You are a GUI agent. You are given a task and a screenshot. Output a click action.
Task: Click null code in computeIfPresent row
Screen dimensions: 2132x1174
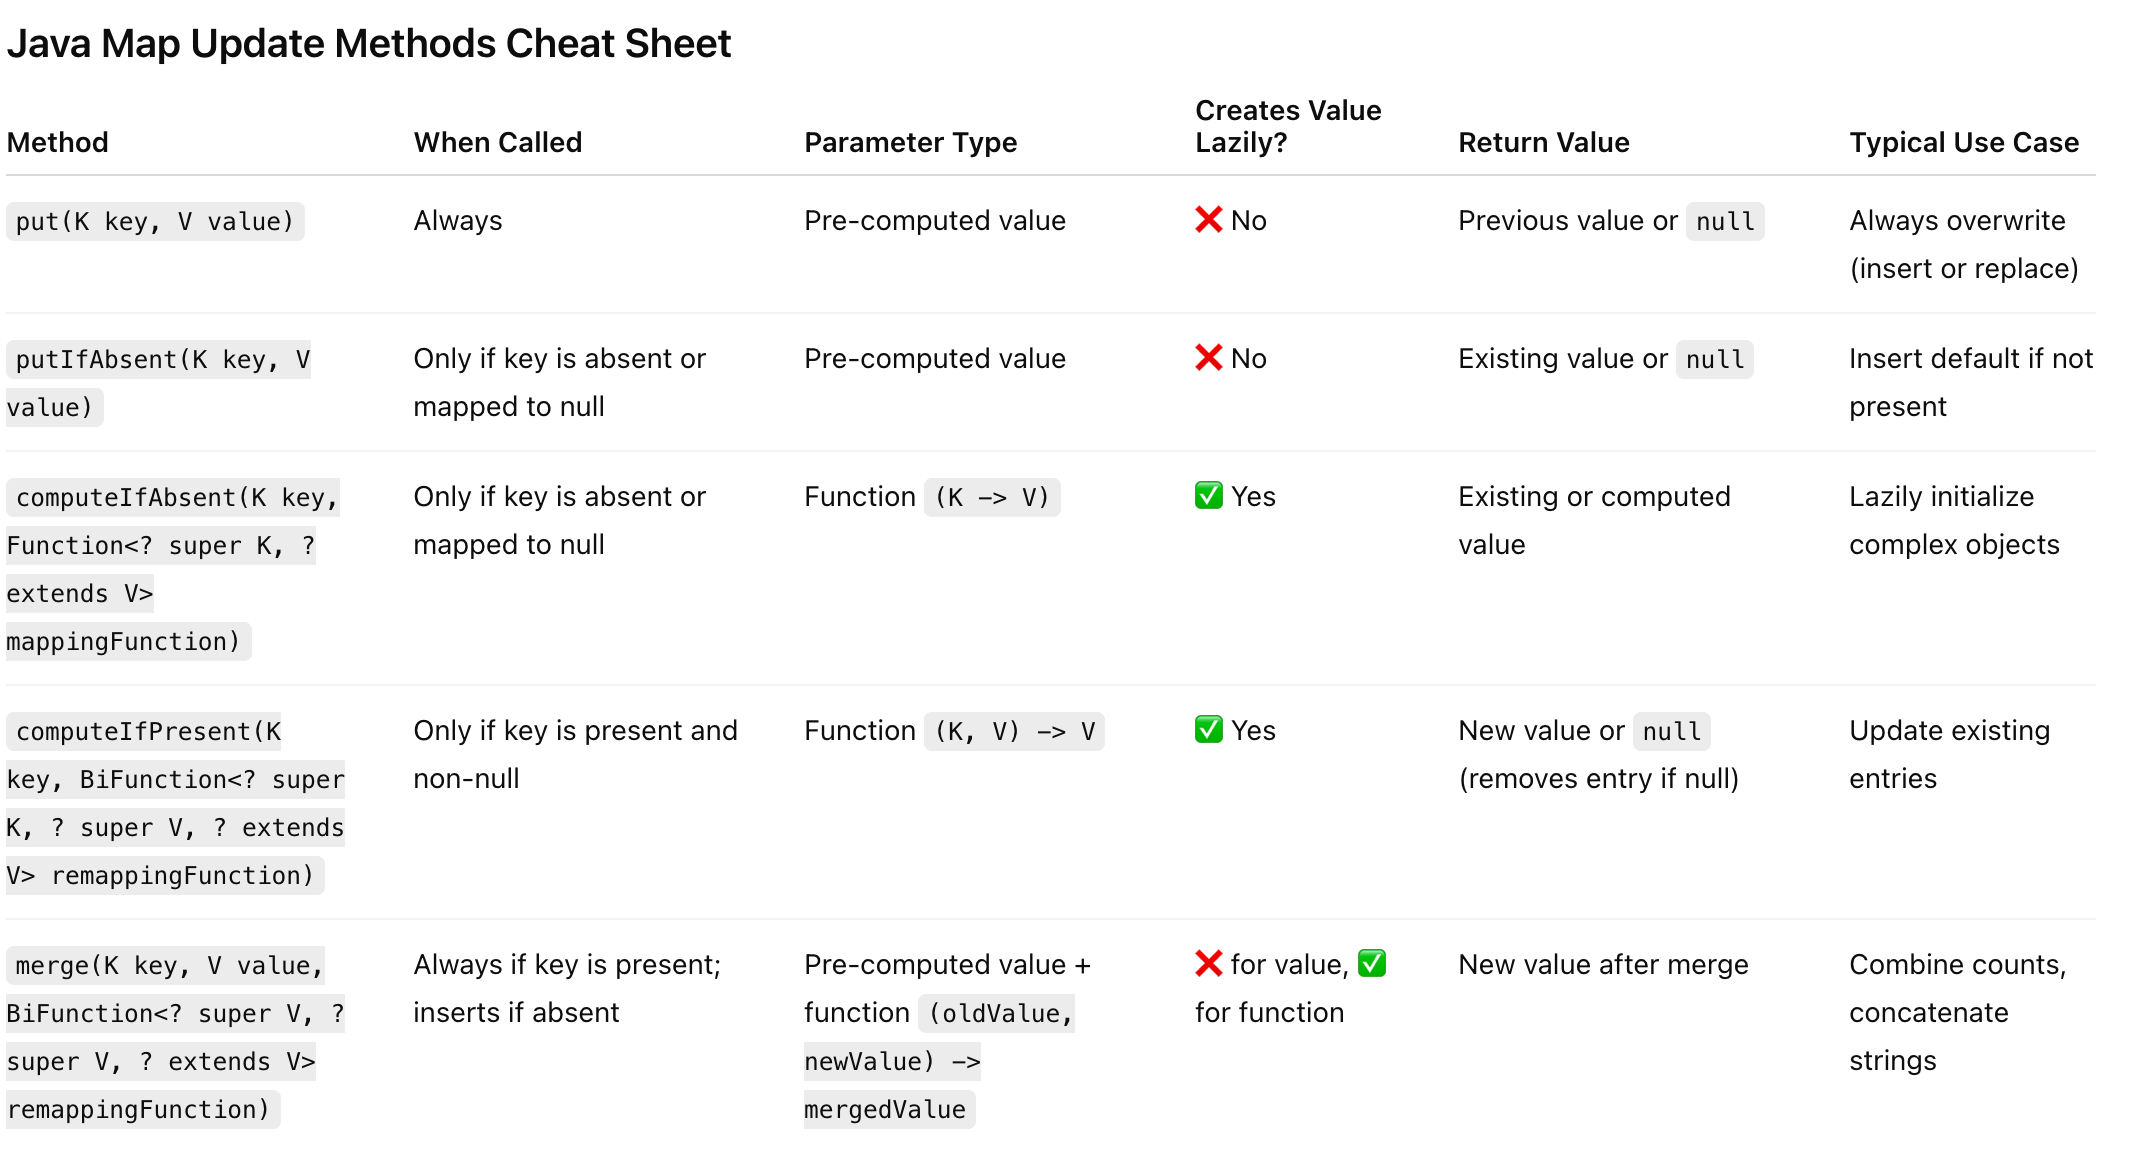click(1671, 731)
